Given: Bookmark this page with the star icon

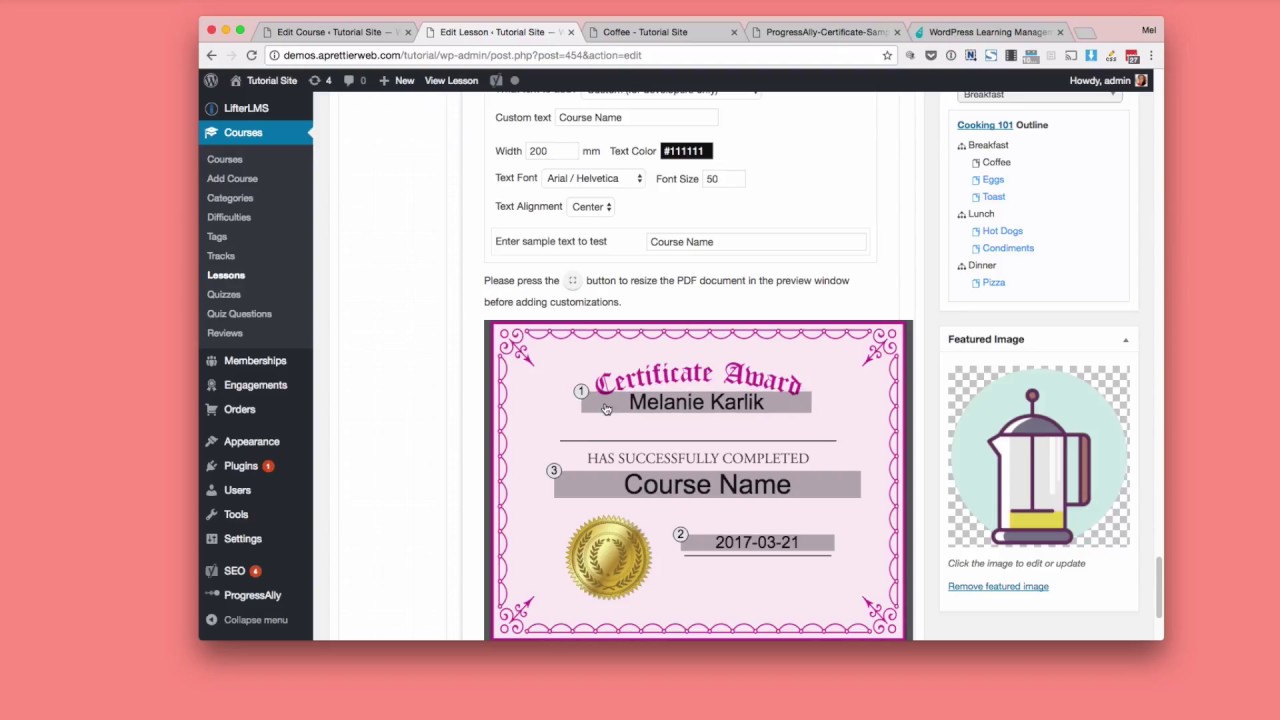Looking at the screenshot, I should [x=886, y=55].
